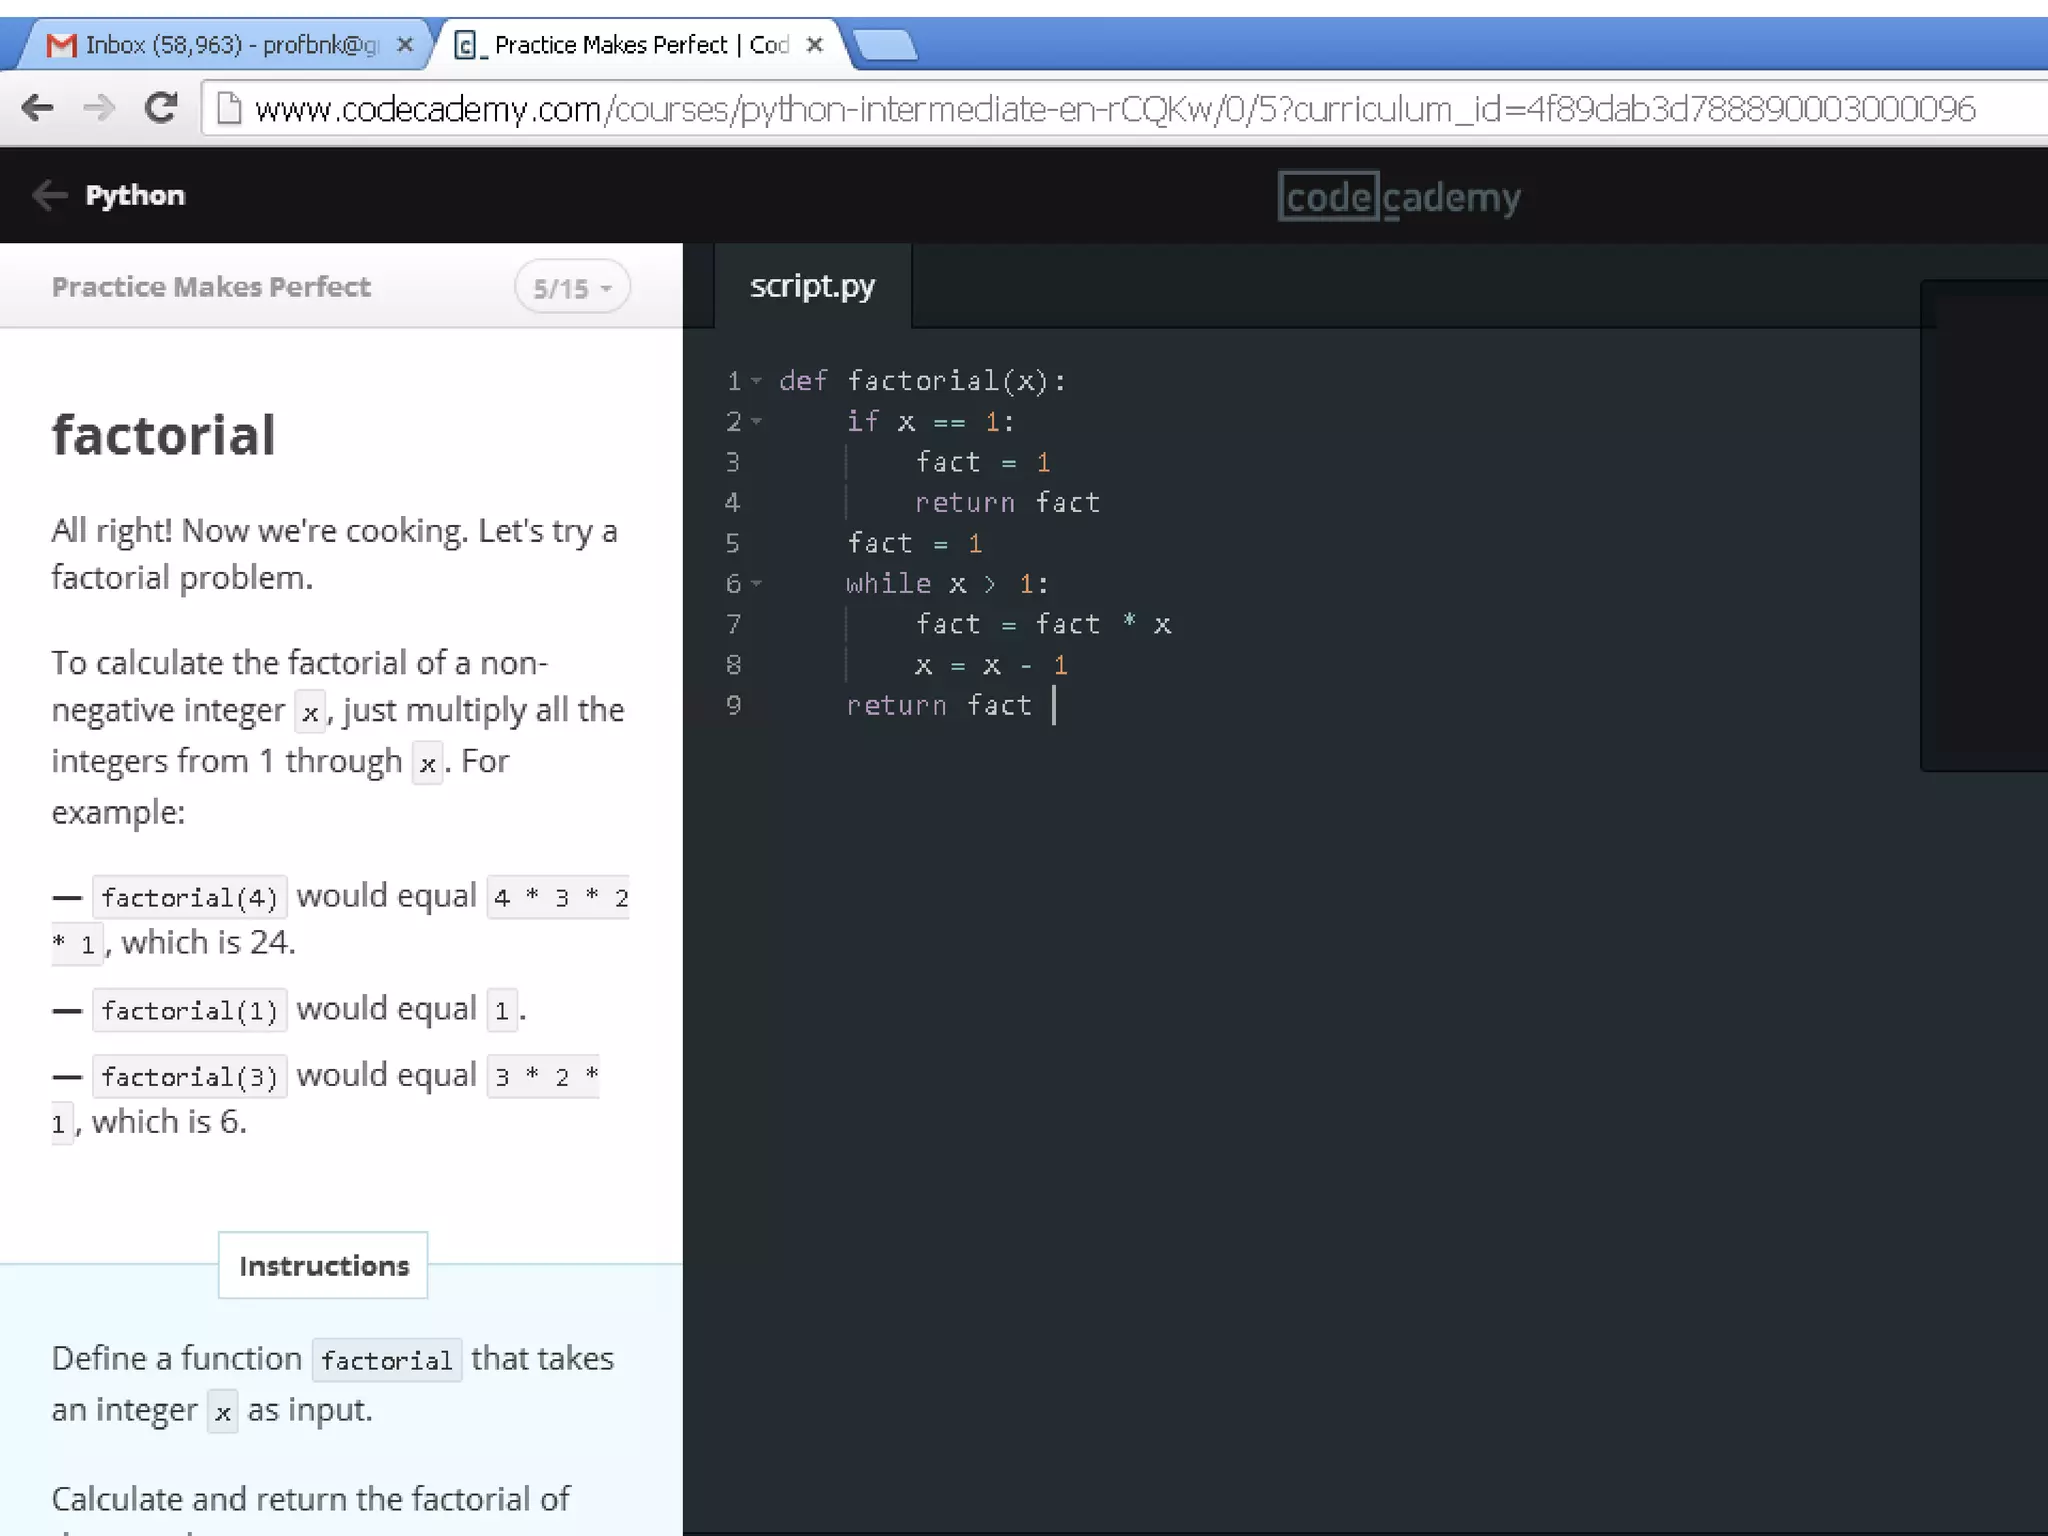Image resolution: width=2048 pixels, height=1536 pixels.
Task: Click 'while x > 1:' on line 6
Action: click(947, 584)
